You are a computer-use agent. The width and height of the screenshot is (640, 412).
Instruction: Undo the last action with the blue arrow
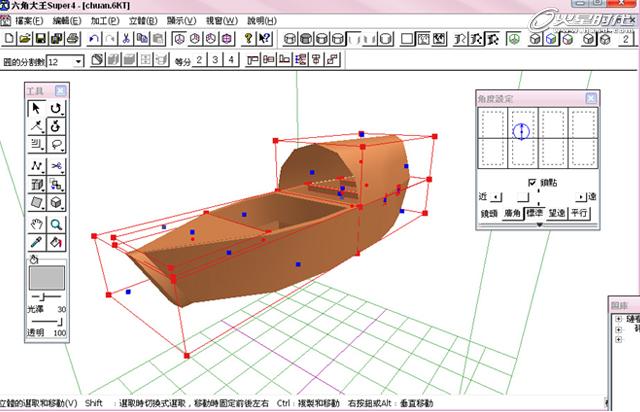(94, 39)
